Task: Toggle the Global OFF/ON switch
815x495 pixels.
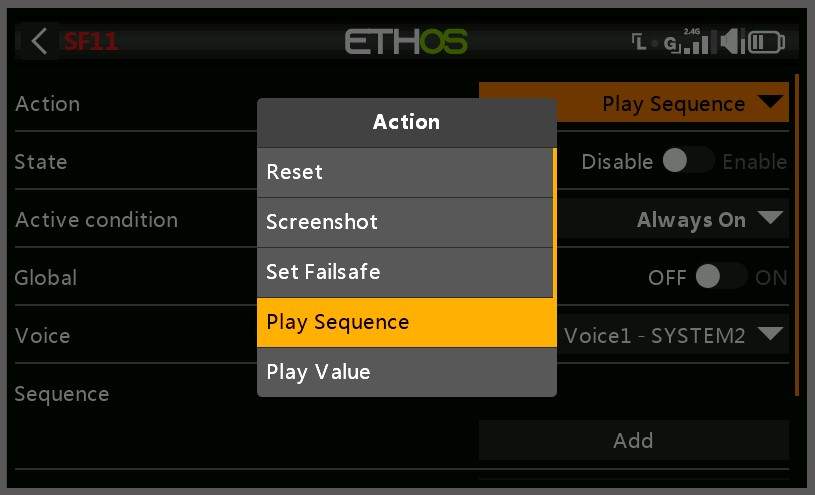Action: click(720, 277)
